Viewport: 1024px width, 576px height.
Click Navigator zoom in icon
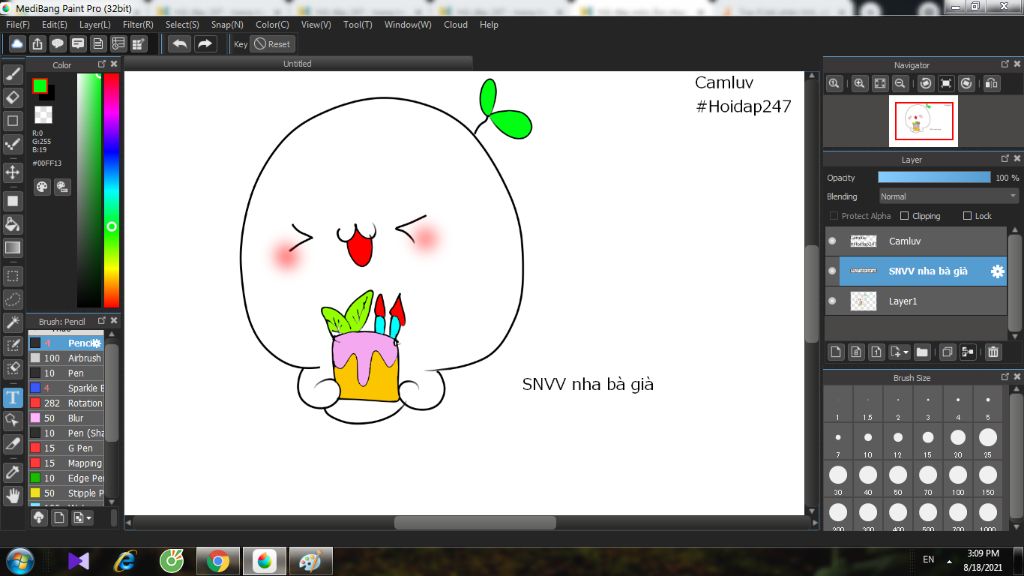[859, 84]
